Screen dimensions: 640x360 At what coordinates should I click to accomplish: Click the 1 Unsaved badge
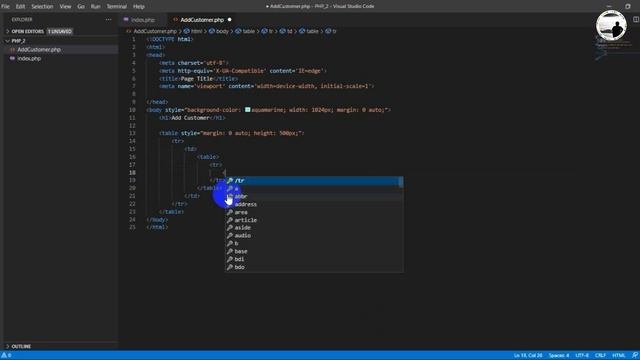(x=60, y=31)
